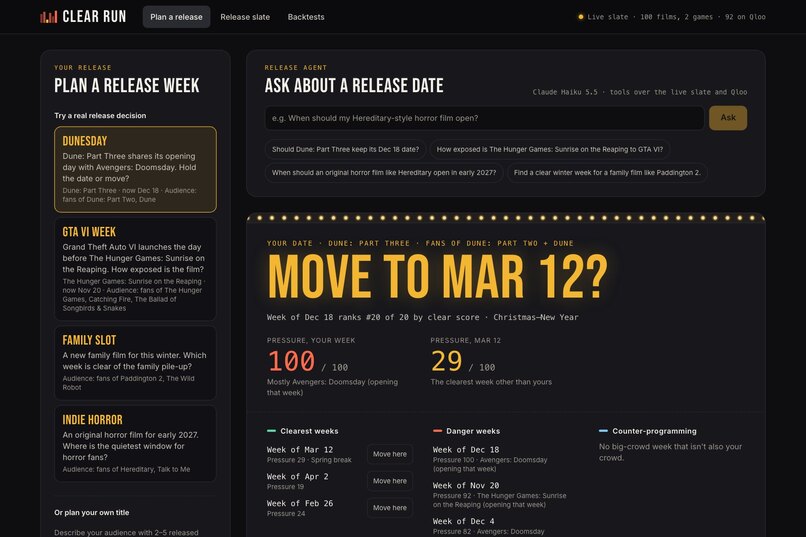Viewport: 806px width, 537px height.
Task: Click the 'Claude Haiku 5.5' tools caption
Action: 640,92
